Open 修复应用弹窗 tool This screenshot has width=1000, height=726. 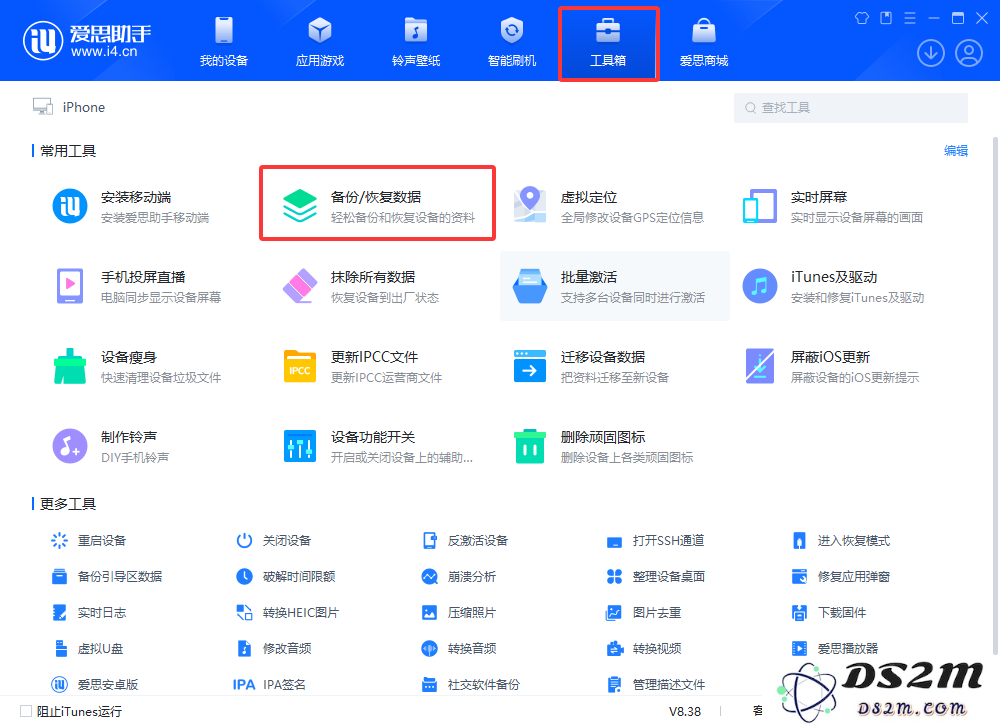pos(841,577)
